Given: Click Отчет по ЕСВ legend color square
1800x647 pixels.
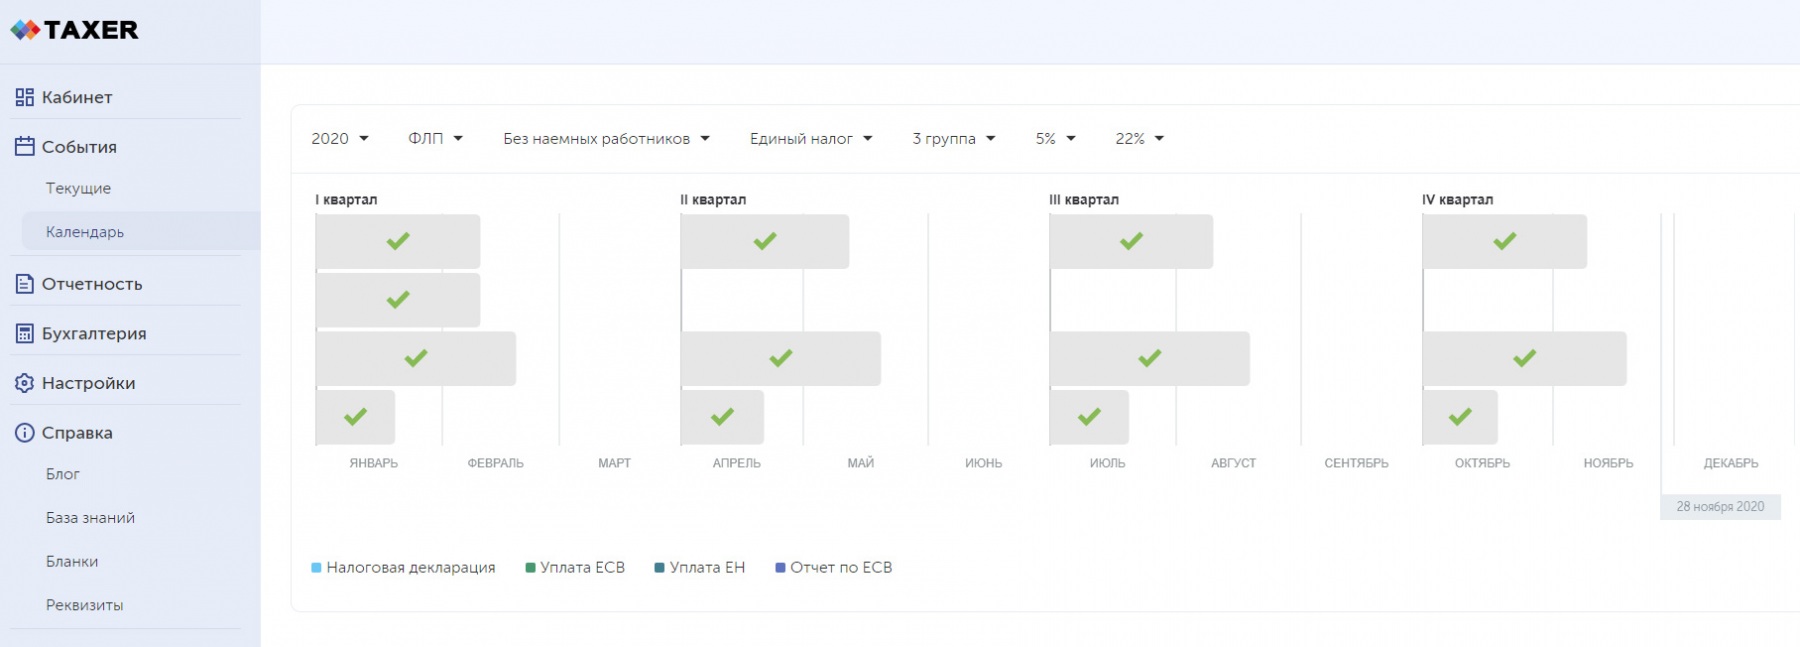Looking at the screenshot, I should [x=780, y=568].
